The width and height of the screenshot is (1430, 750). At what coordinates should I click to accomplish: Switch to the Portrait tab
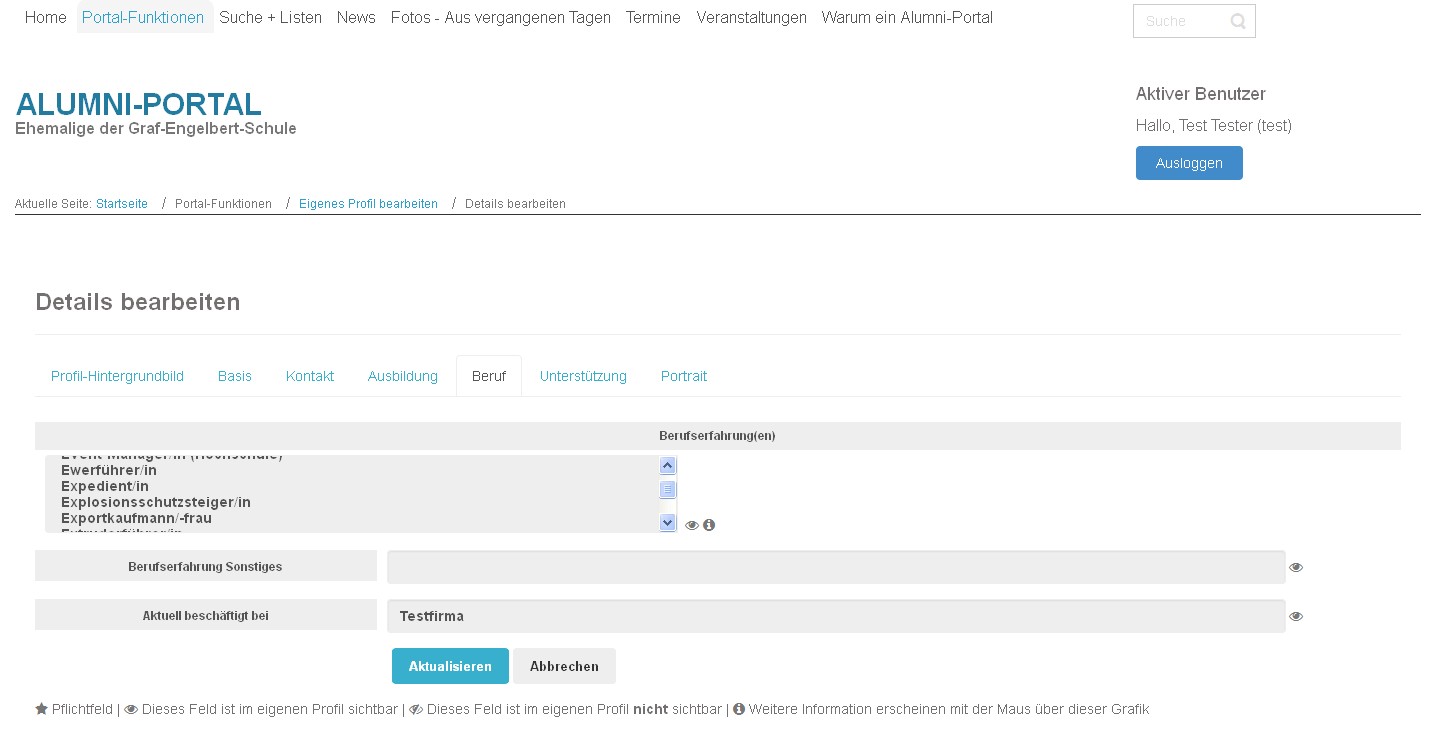point(684,376)
